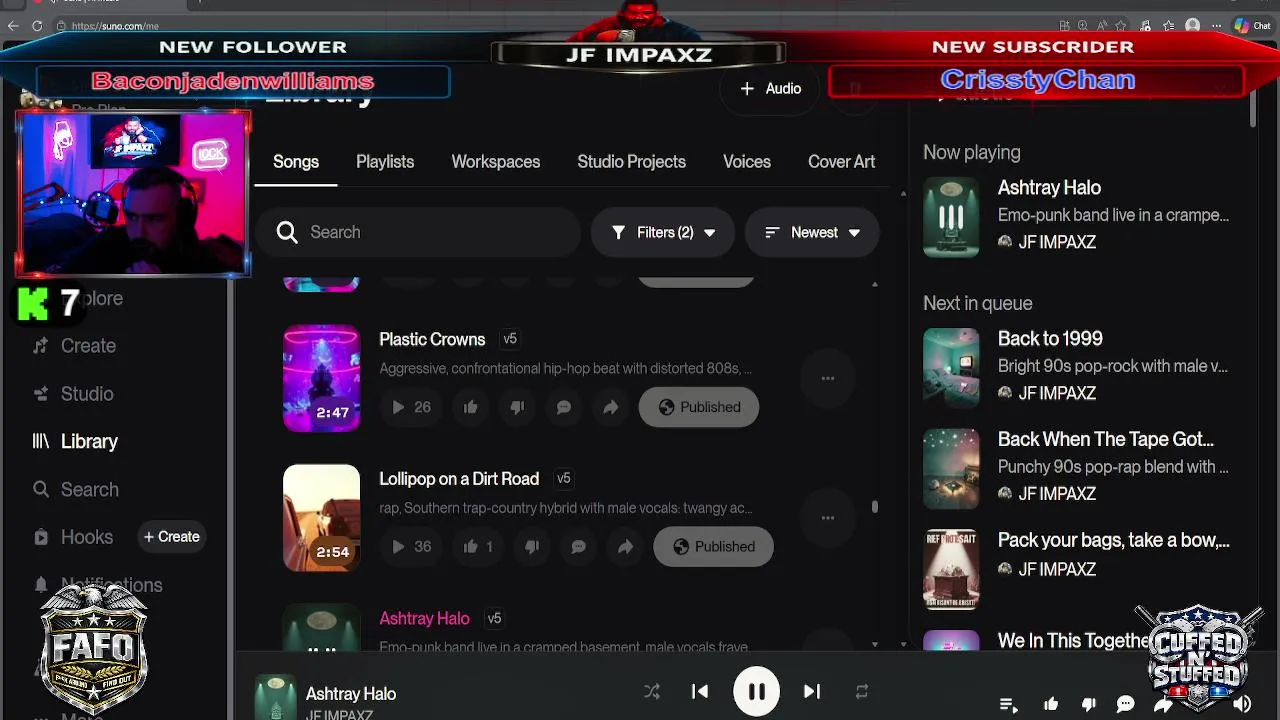This screenshot has width=1280, height=720.
Task: Open the Filters (2) dropdown
Action: pyautogui.click(x=663, y=233)
